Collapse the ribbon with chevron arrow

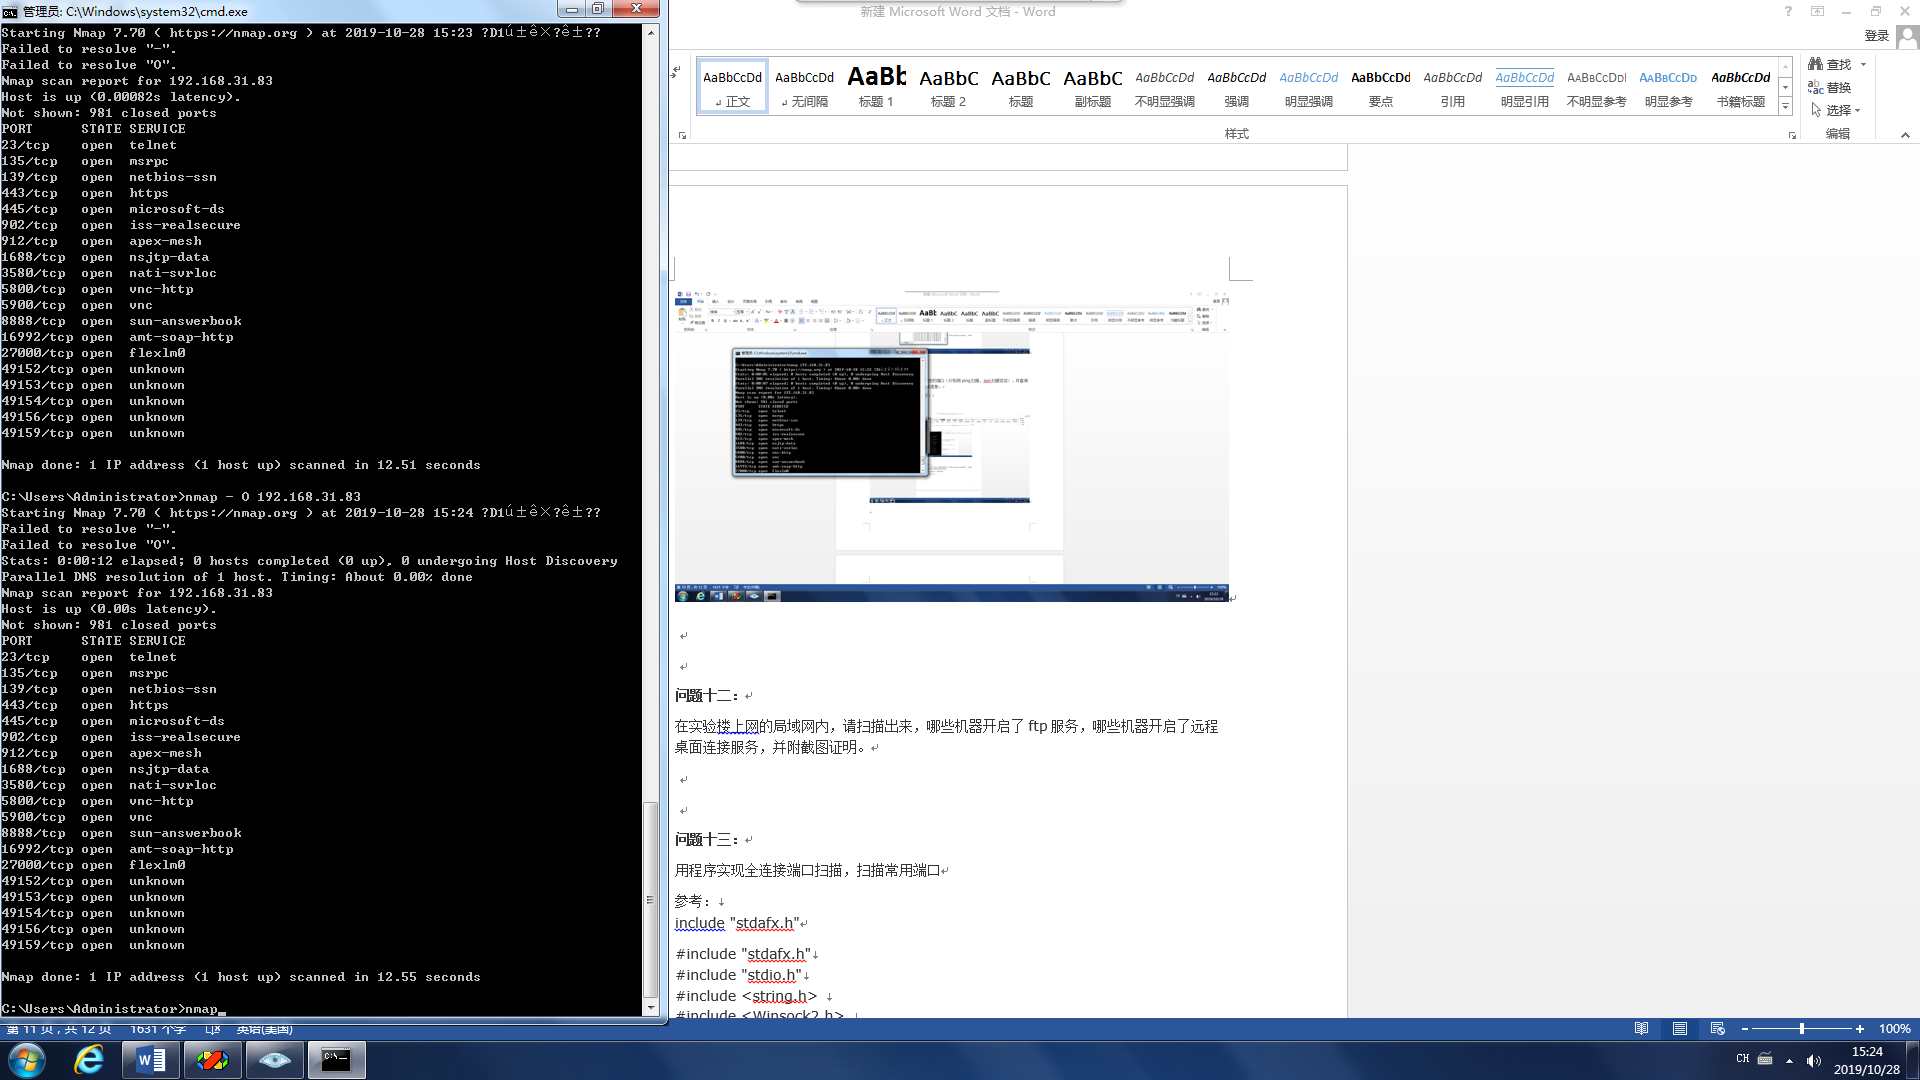pos(1905,135)
